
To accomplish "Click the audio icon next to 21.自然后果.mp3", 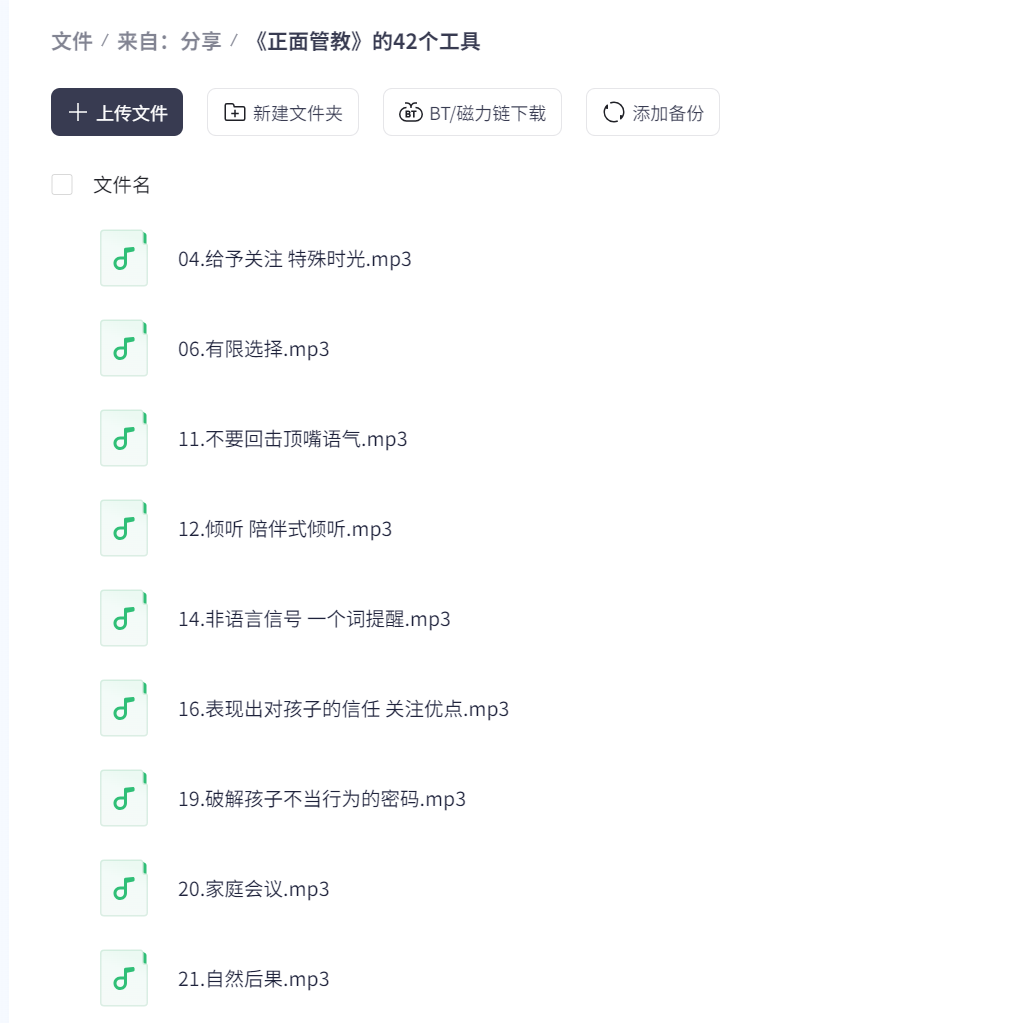I will [x=124, y=979].
